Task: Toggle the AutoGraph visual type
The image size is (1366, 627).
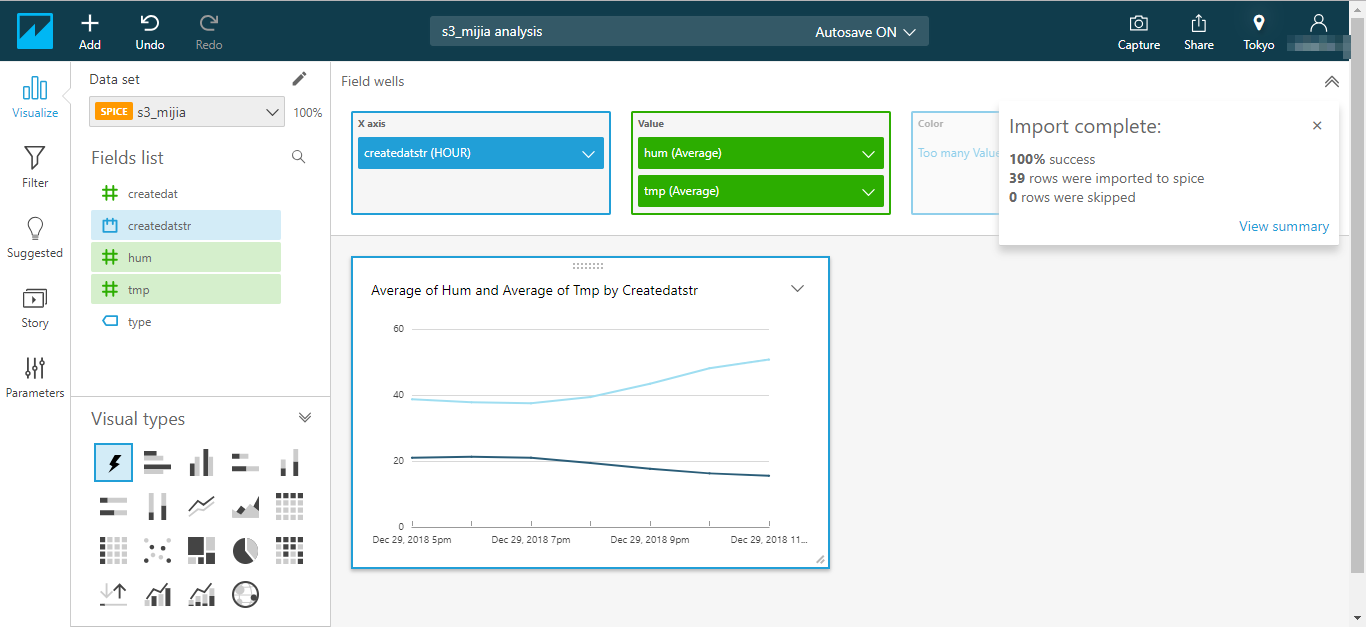Action: pyautogui.click(x=113, y=462)
